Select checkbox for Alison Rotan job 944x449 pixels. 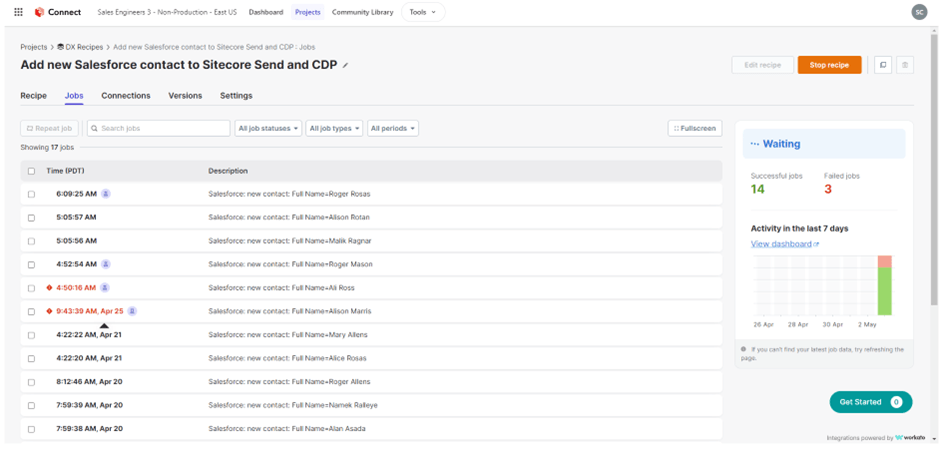(31, 218)
